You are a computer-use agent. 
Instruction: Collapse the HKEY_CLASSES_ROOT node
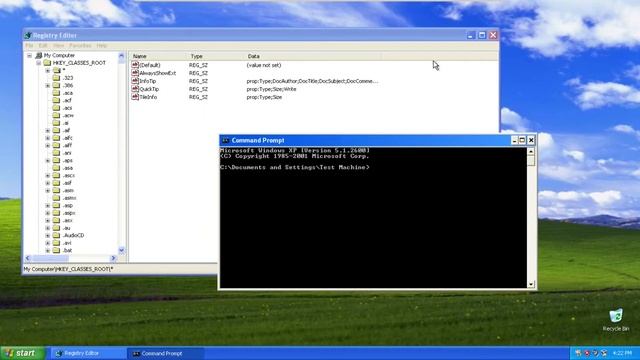tap(38, 63)
